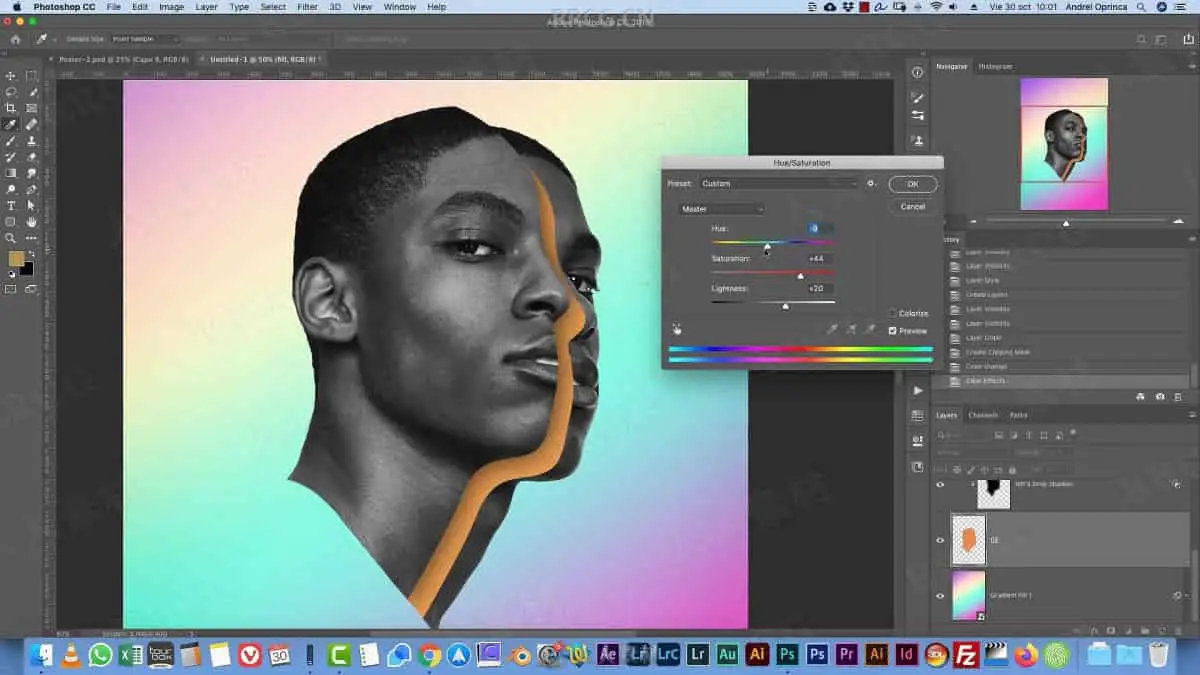This screenshot has width=1200, height=675.
Task: Toggle visibility of the Drop Shadow layer
Action: pos(940,485)
